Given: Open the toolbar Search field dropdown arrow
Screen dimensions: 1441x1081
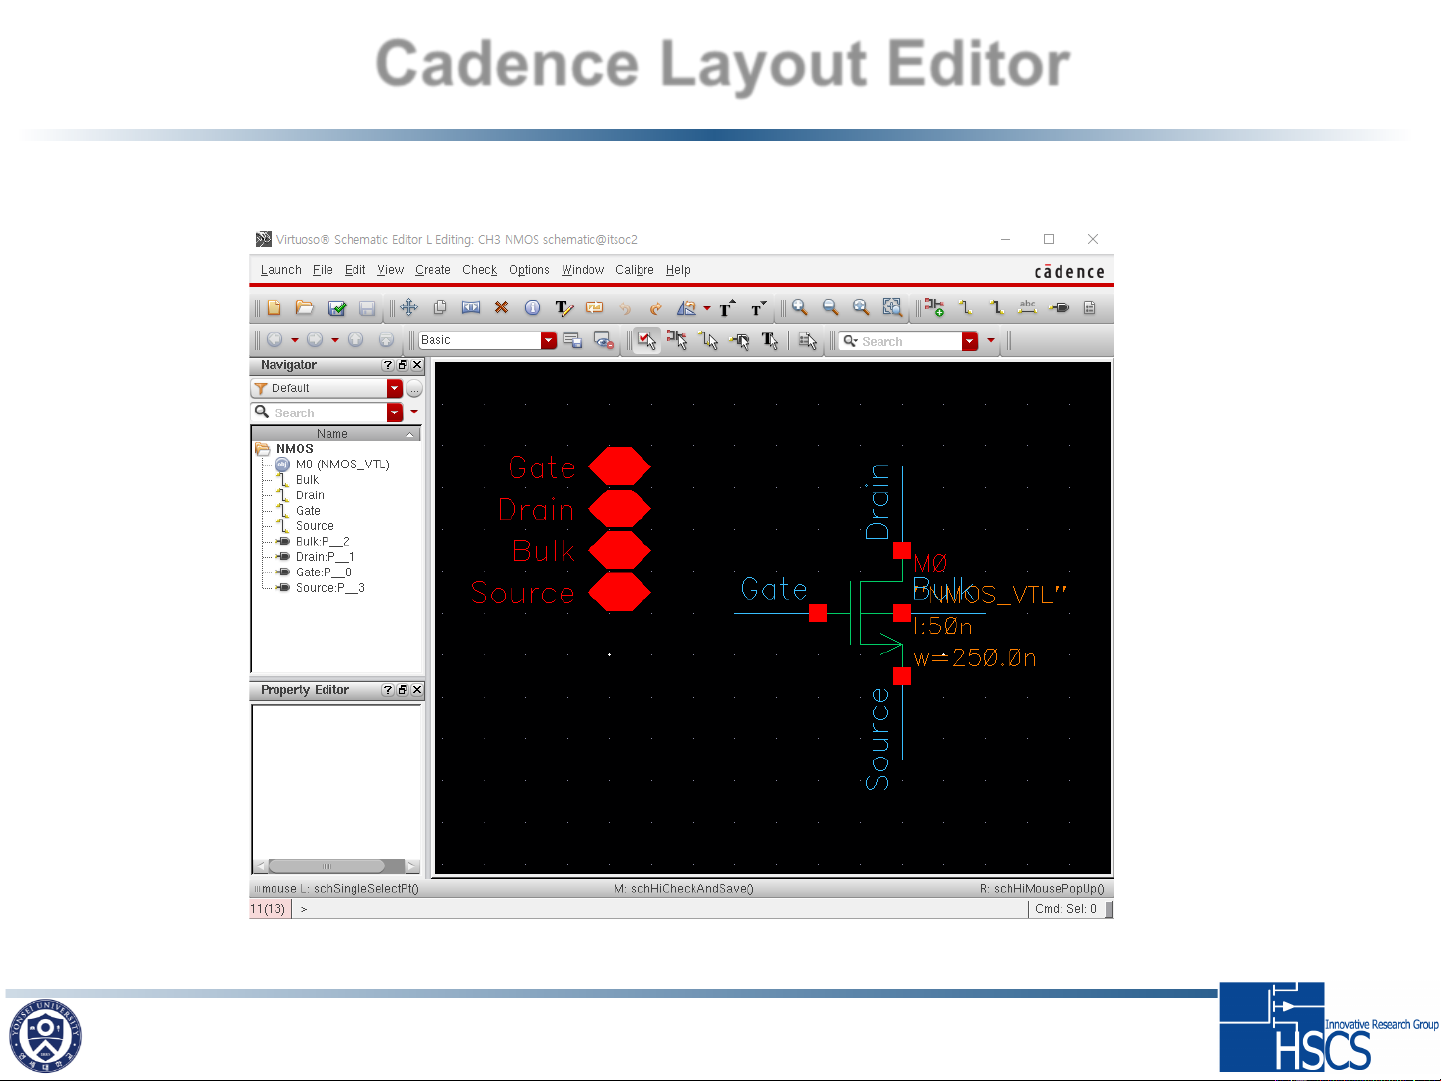Looking at the screenshot, I should click(x=969, y=342).
